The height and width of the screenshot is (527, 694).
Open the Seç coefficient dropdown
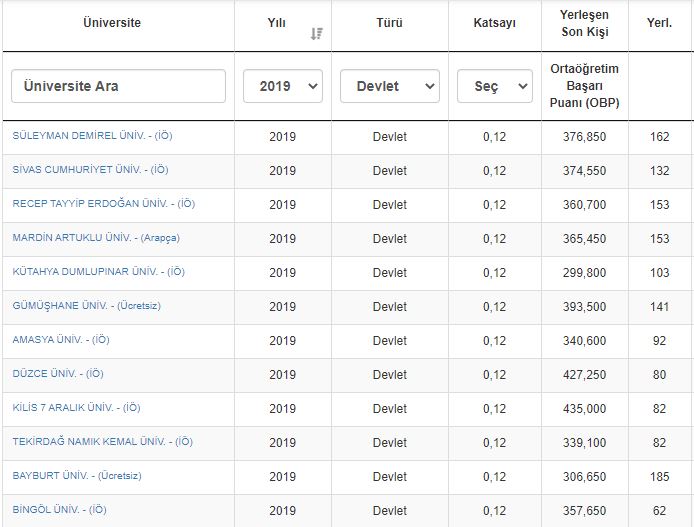click(x=495, y=86)
